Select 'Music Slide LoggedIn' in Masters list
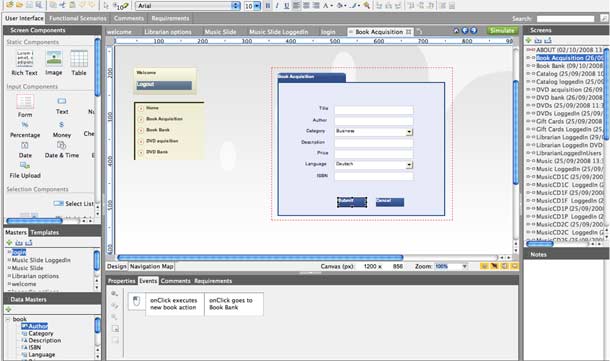The height and width of the screenshot is (361, 610). (x=41, y=260)
